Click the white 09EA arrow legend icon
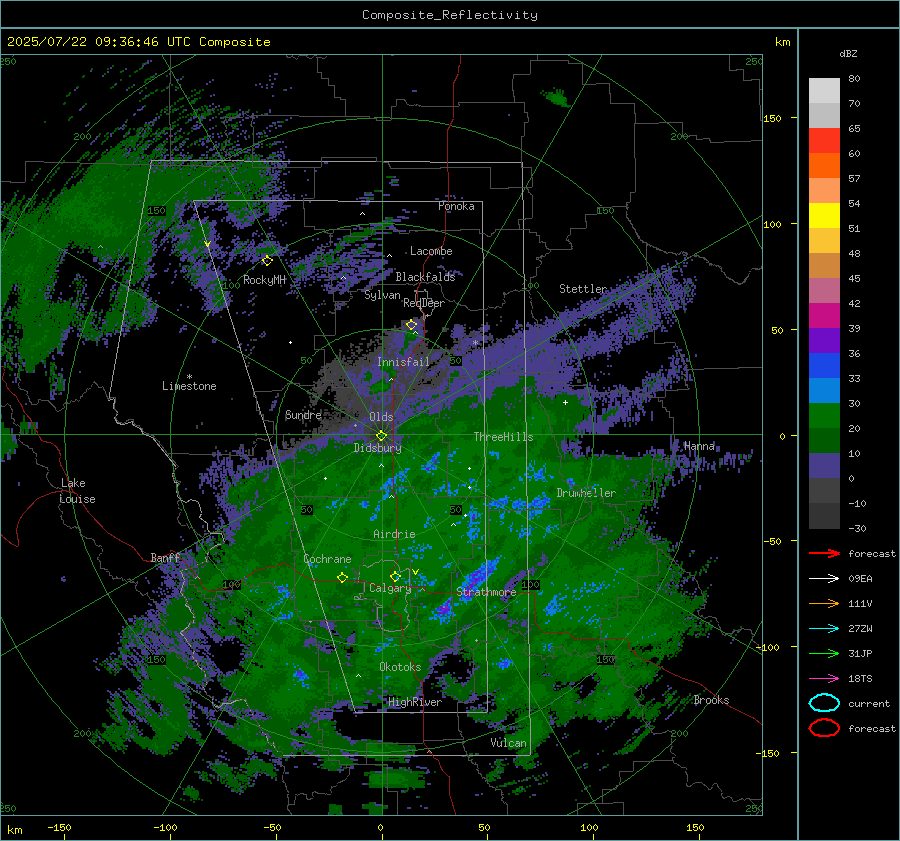 click(x=824, y=579)
